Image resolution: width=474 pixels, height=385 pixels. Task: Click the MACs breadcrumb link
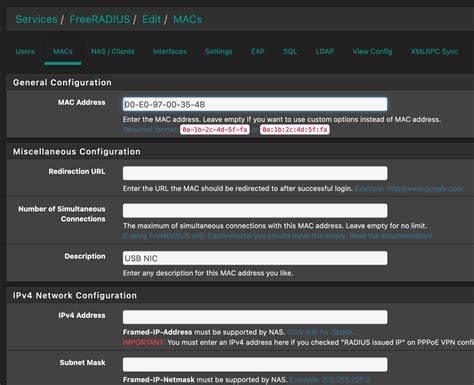coord(187,19)
